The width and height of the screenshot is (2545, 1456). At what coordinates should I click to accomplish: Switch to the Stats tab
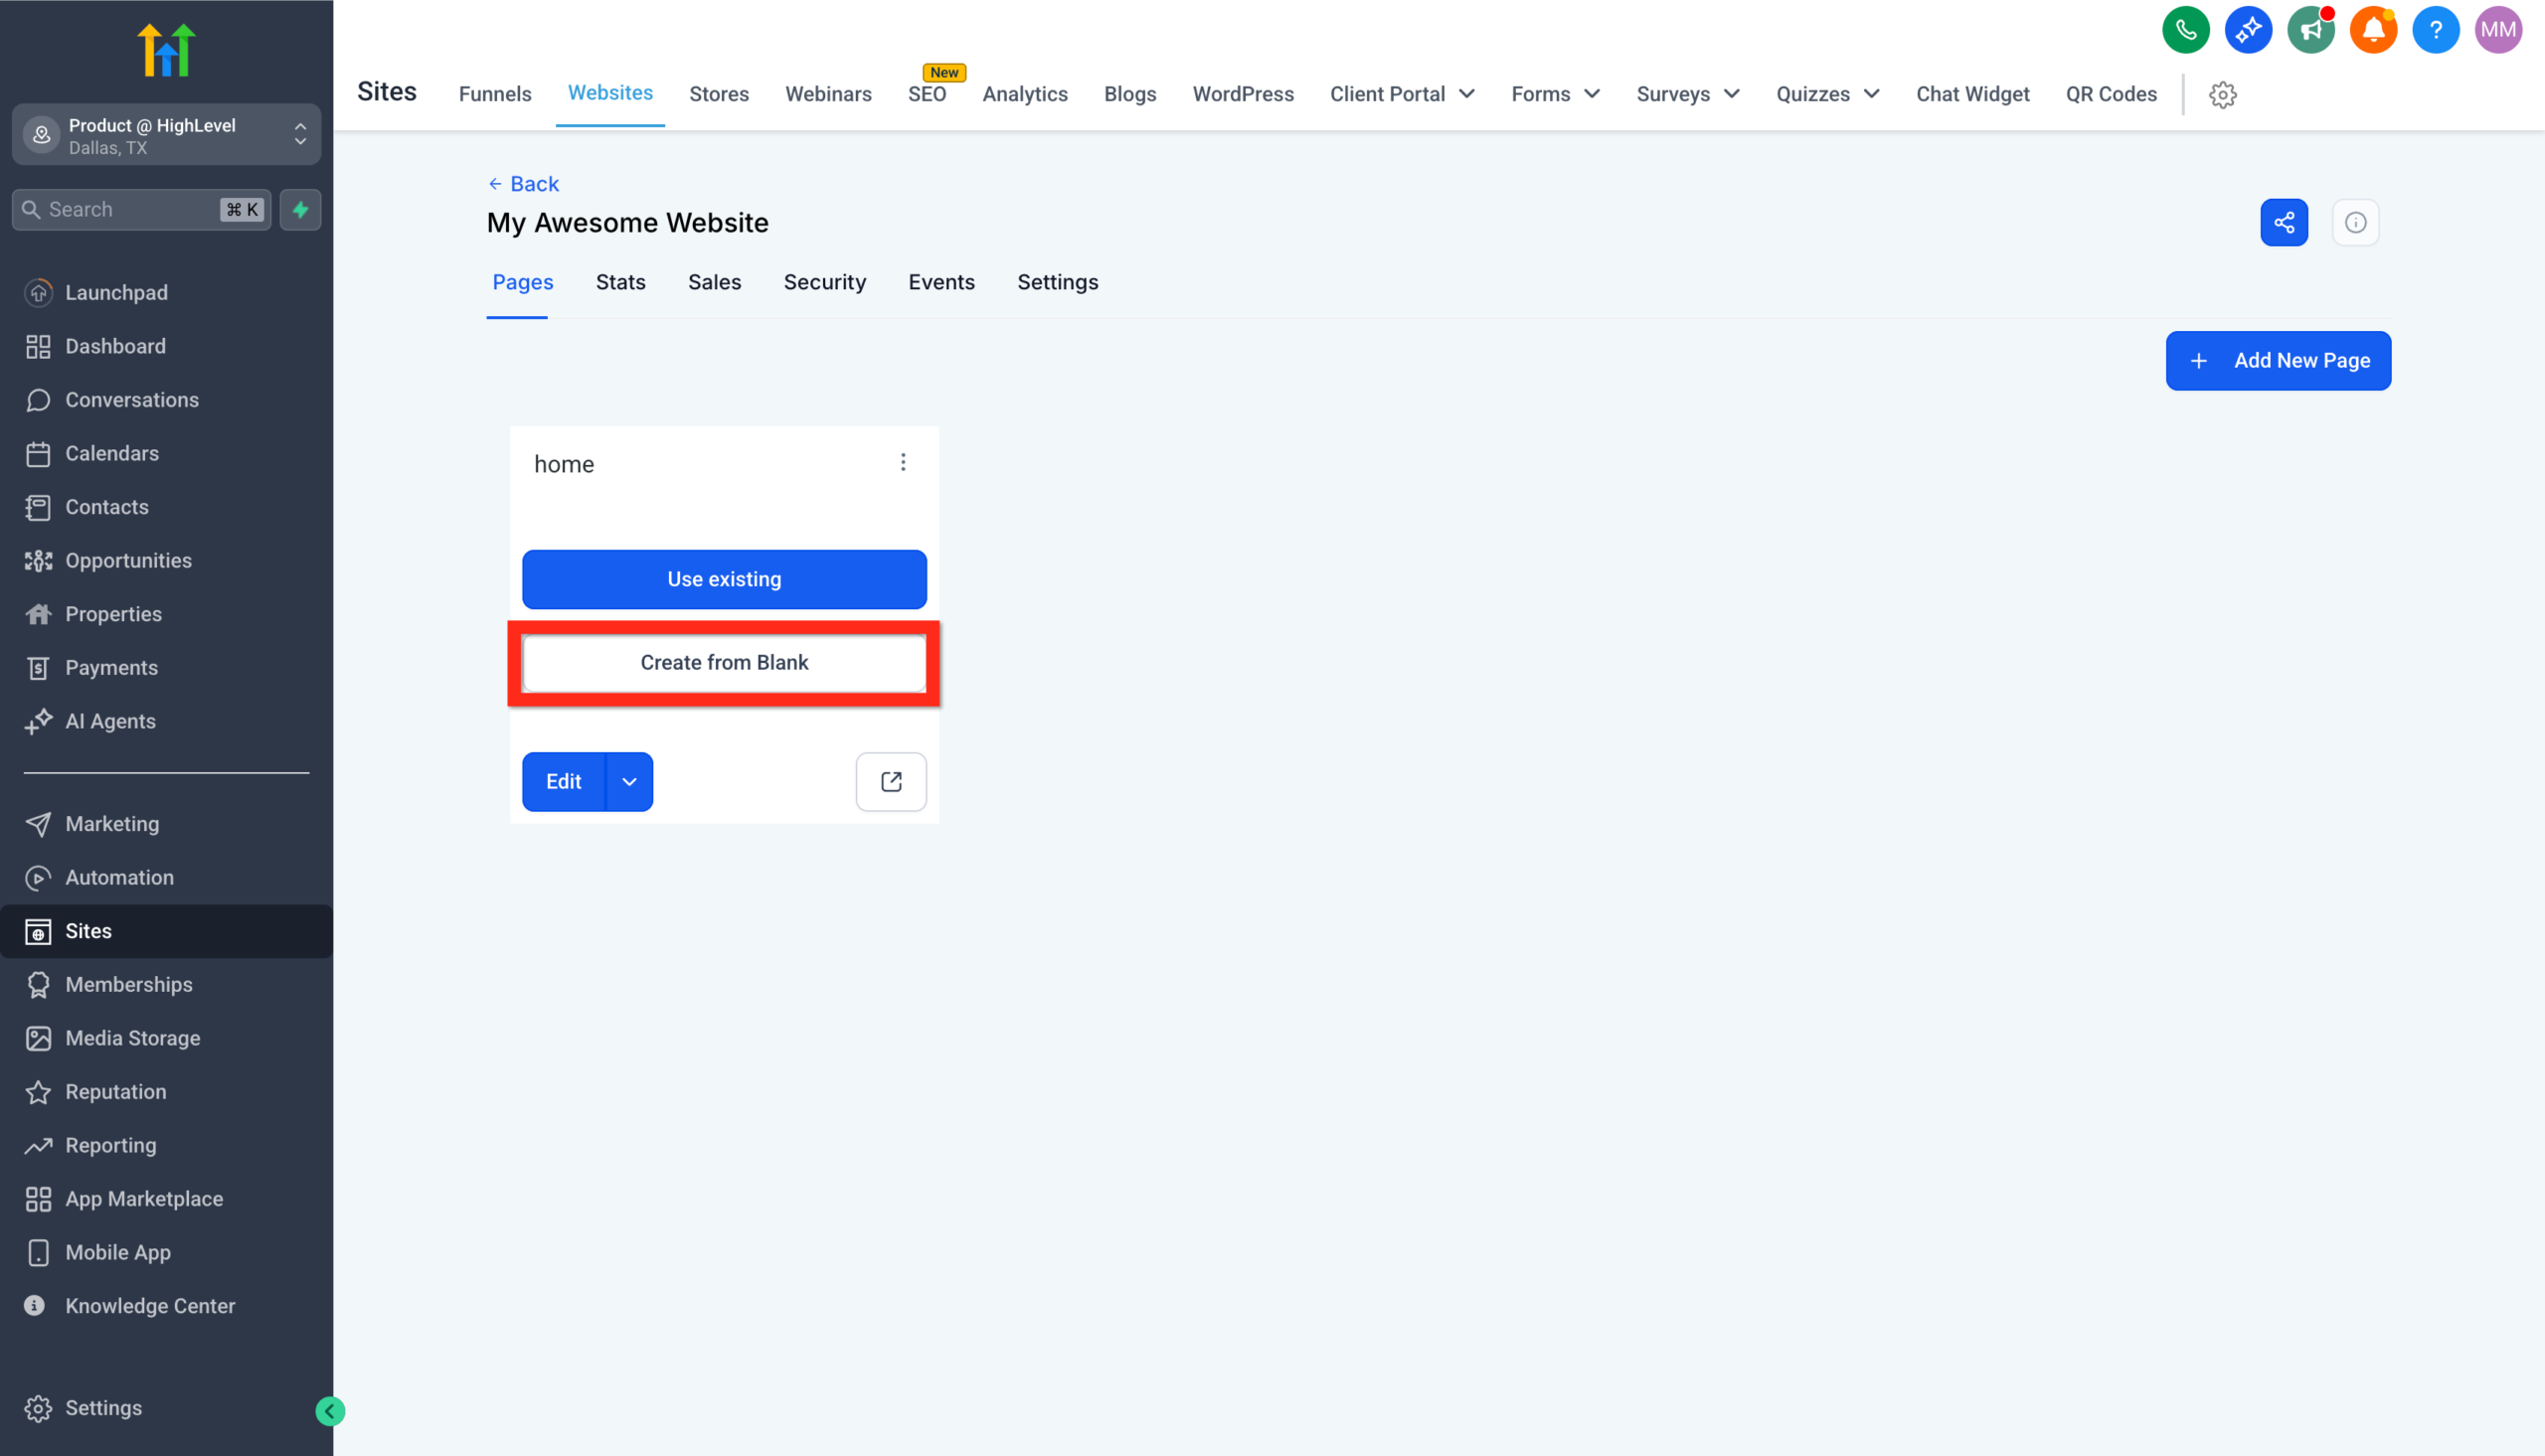pos(620,282)
